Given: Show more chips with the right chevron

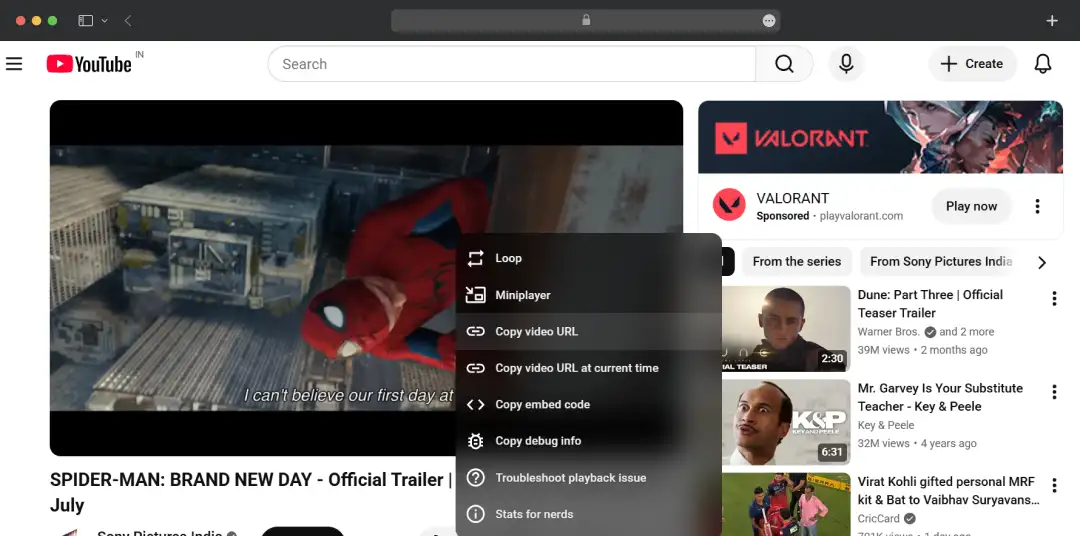Looking at the screenshot, I should pos(1041,262).
